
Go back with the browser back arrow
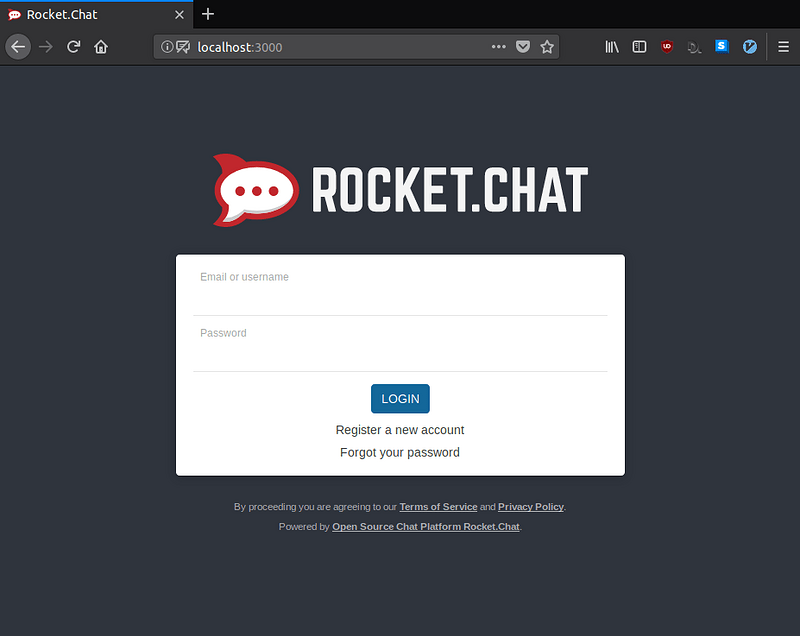coord(18,47)
